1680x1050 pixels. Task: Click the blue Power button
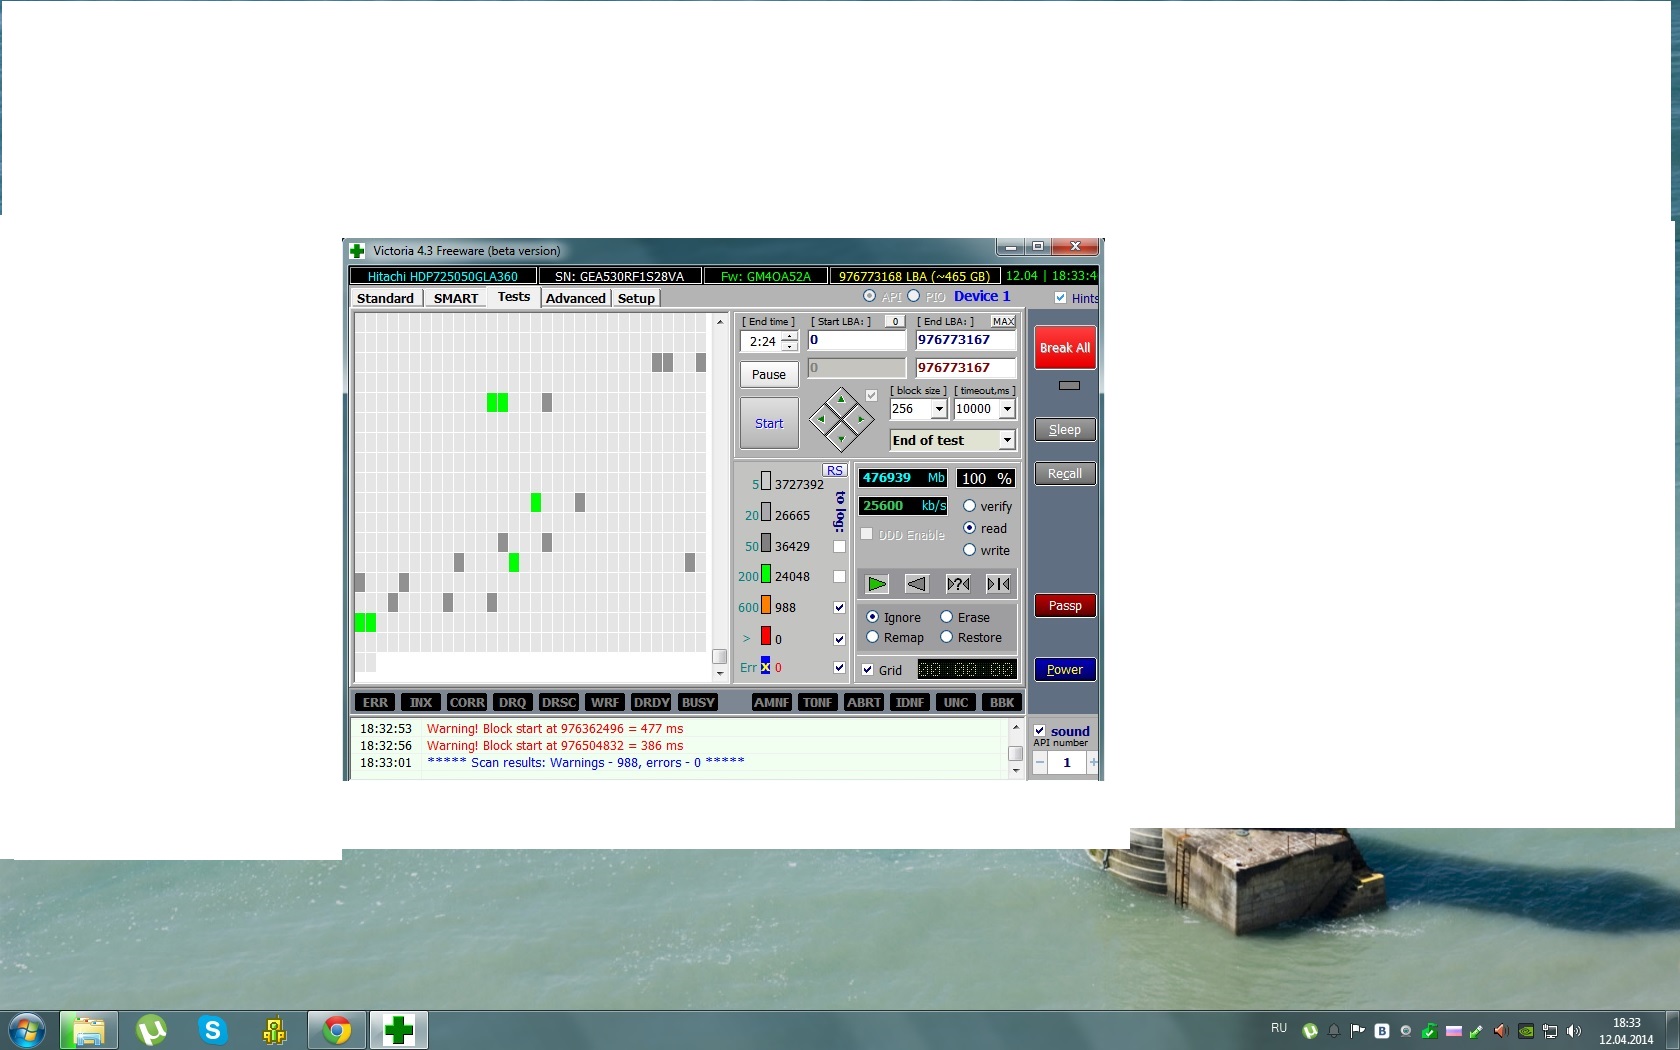(1065, 670)
